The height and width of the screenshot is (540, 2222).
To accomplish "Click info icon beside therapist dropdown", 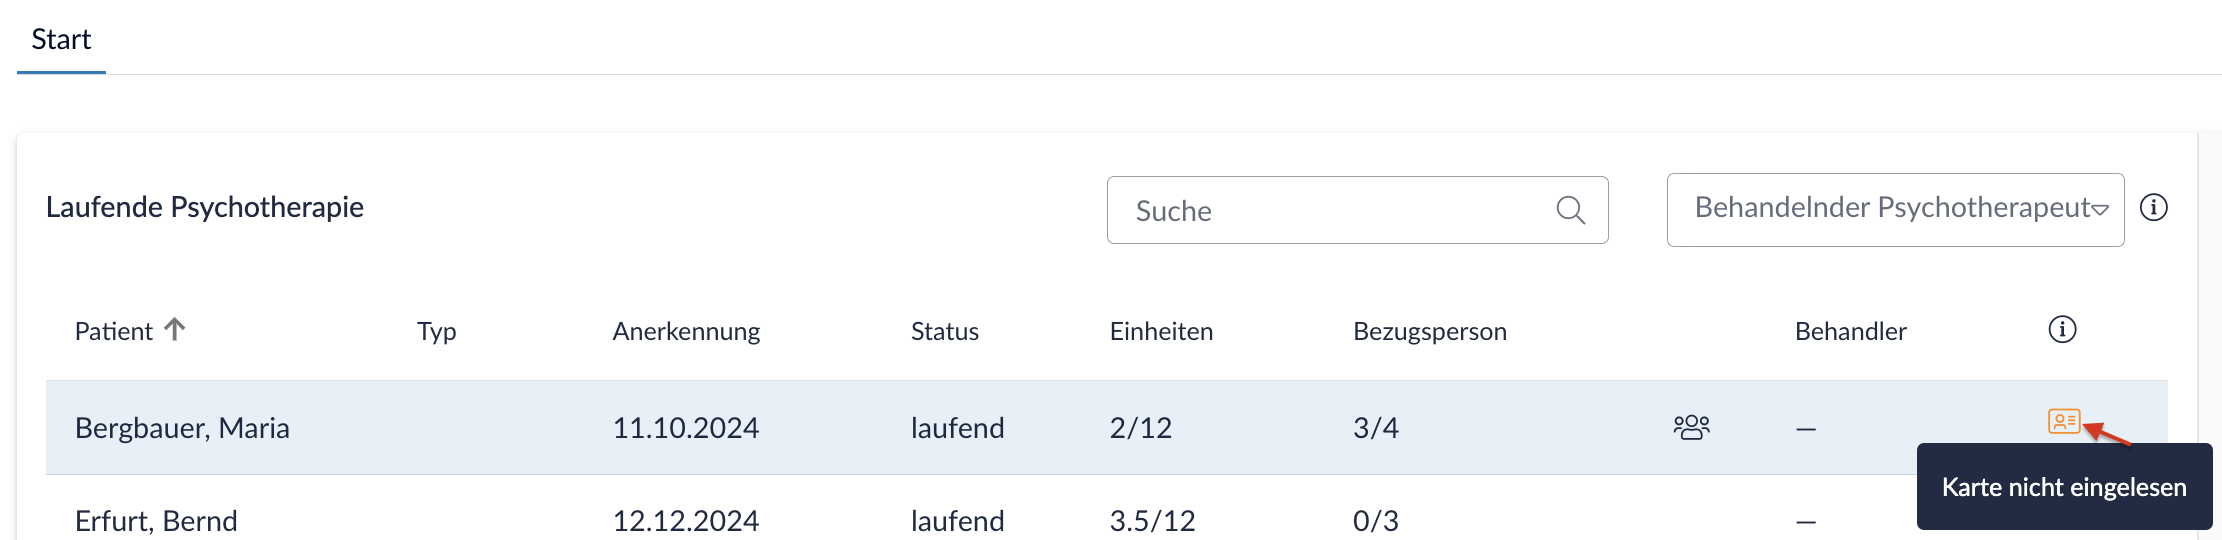I will click(2153, 208).
